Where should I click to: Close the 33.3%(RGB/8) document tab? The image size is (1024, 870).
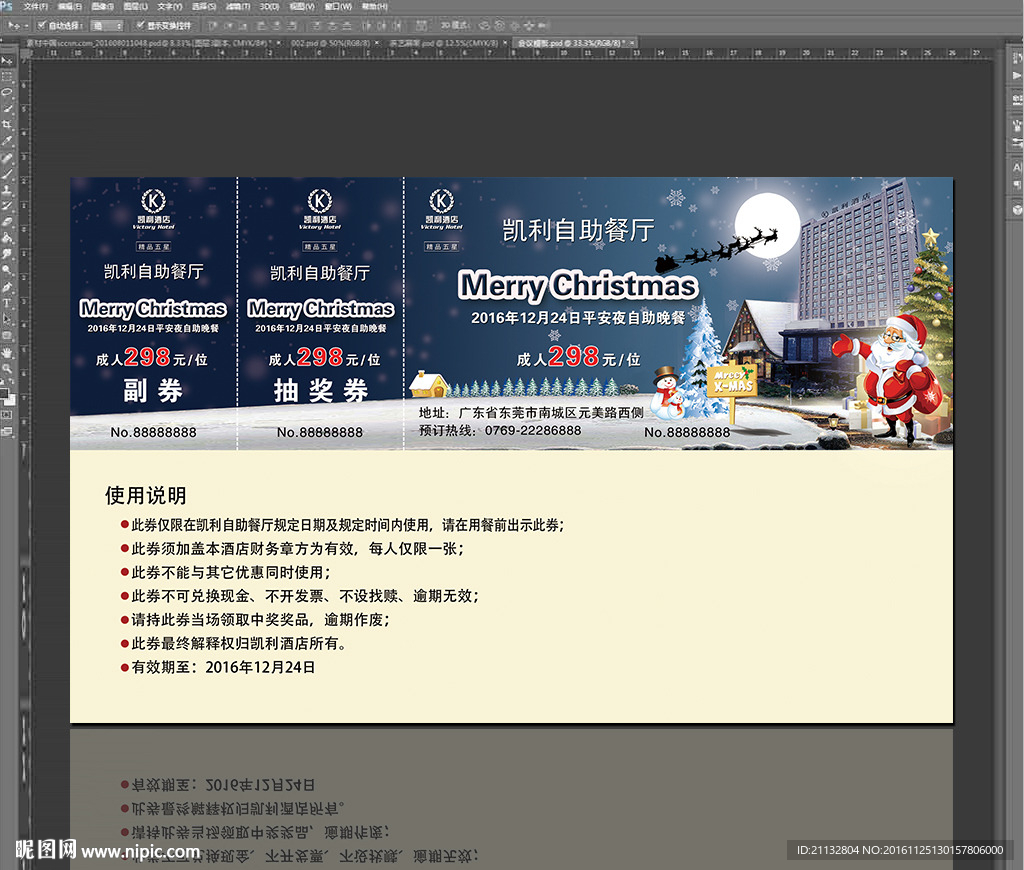pos(632,42)
